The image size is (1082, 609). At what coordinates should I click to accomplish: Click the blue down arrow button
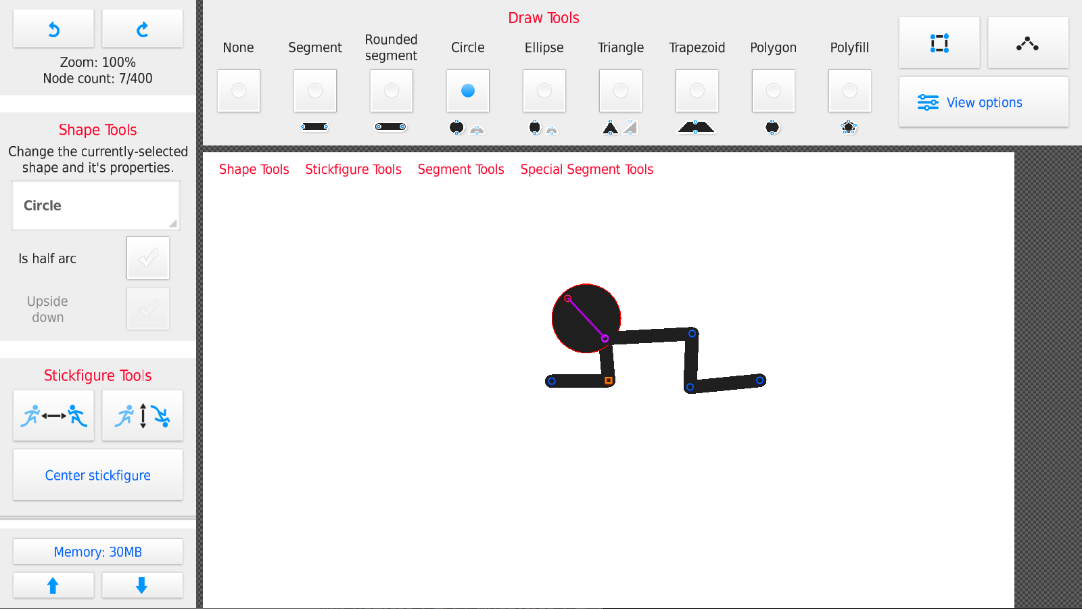point(142,586)
